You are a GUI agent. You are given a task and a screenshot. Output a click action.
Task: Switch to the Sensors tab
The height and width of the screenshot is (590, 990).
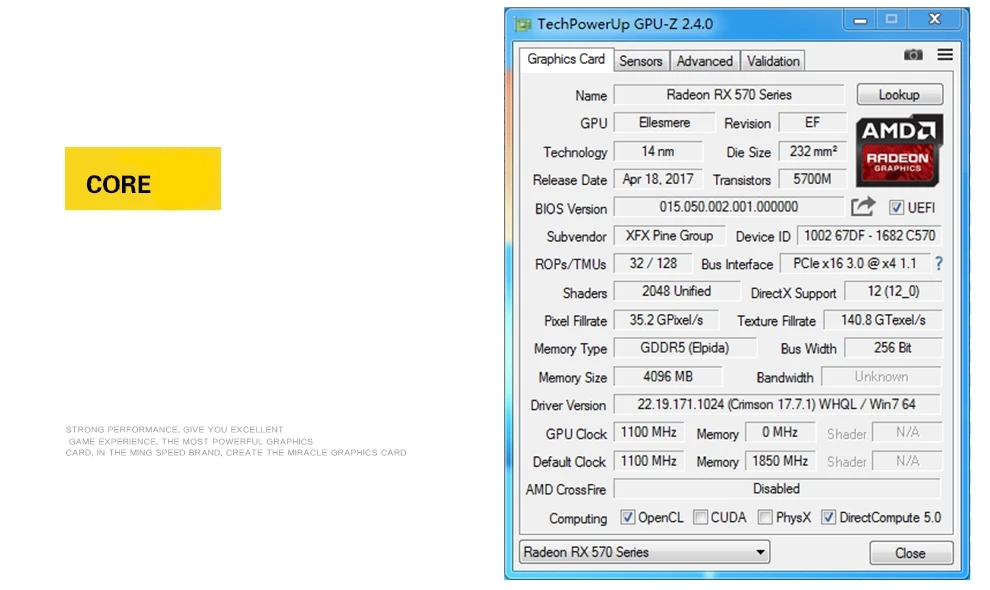tap(641, 61)
